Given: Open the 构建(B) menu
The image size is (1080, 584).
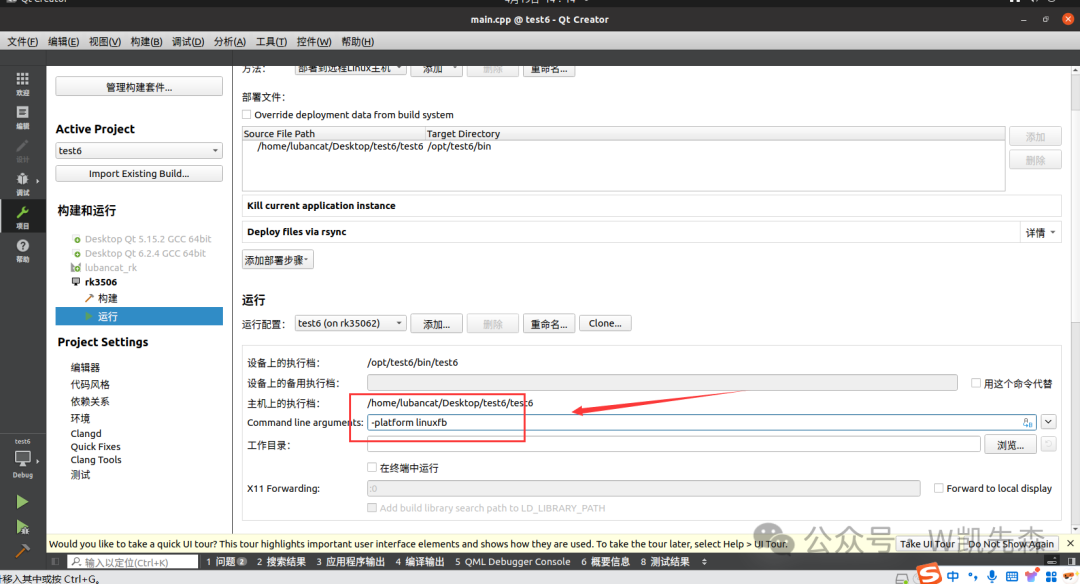Looking at the screenshot, I should point(146,41).
